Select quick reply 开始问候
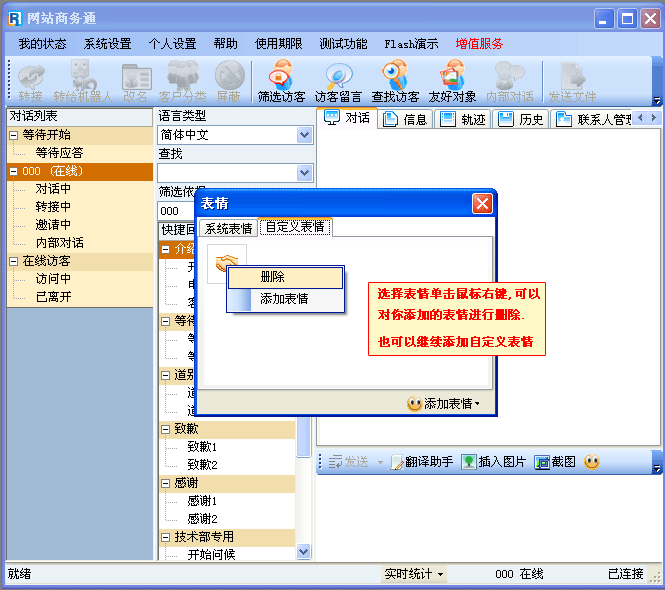 click(x=211, y=554)
